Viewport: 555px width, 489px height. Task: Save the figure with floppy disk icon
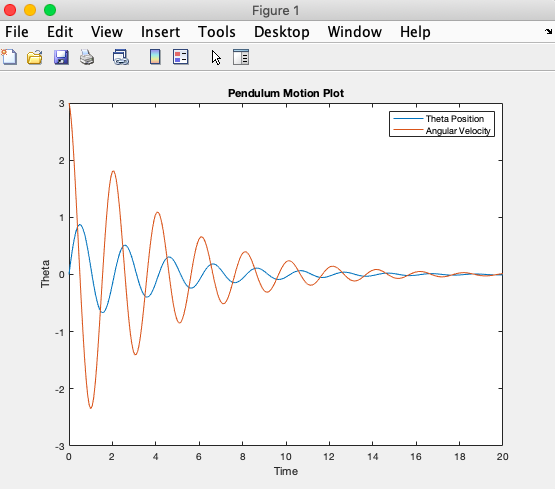click(x=61, y=57)
